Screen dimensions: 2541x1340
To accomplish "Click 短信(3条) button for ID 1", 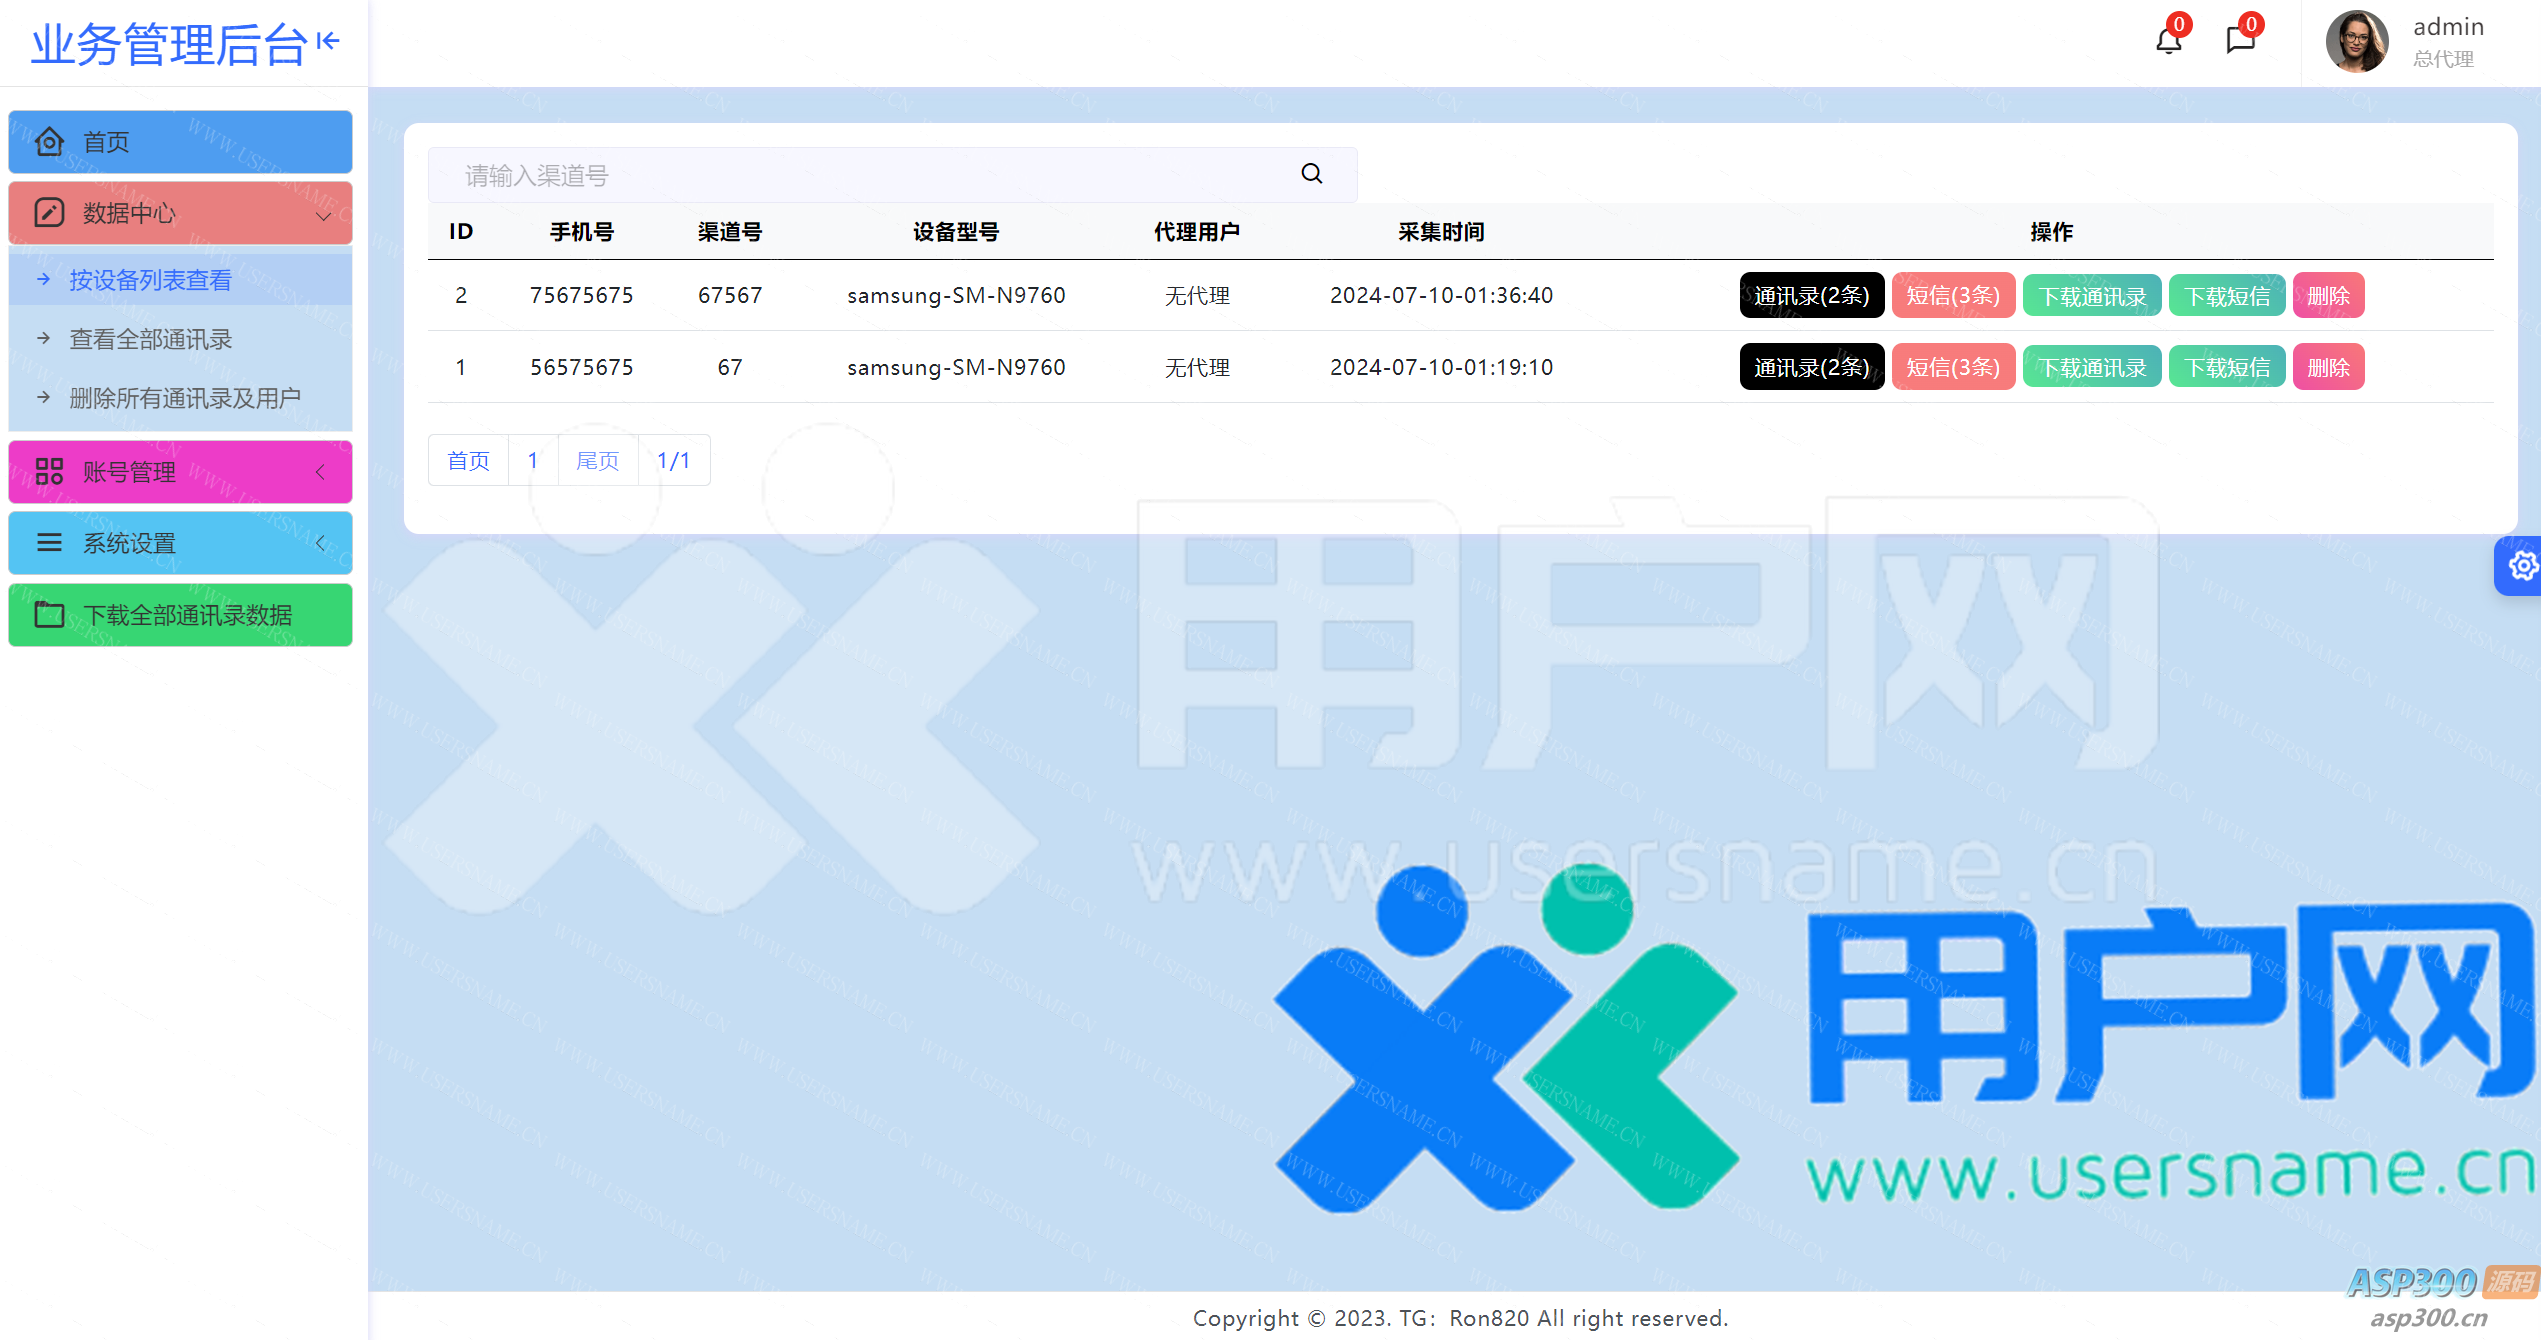I will tap(1952, 367).
